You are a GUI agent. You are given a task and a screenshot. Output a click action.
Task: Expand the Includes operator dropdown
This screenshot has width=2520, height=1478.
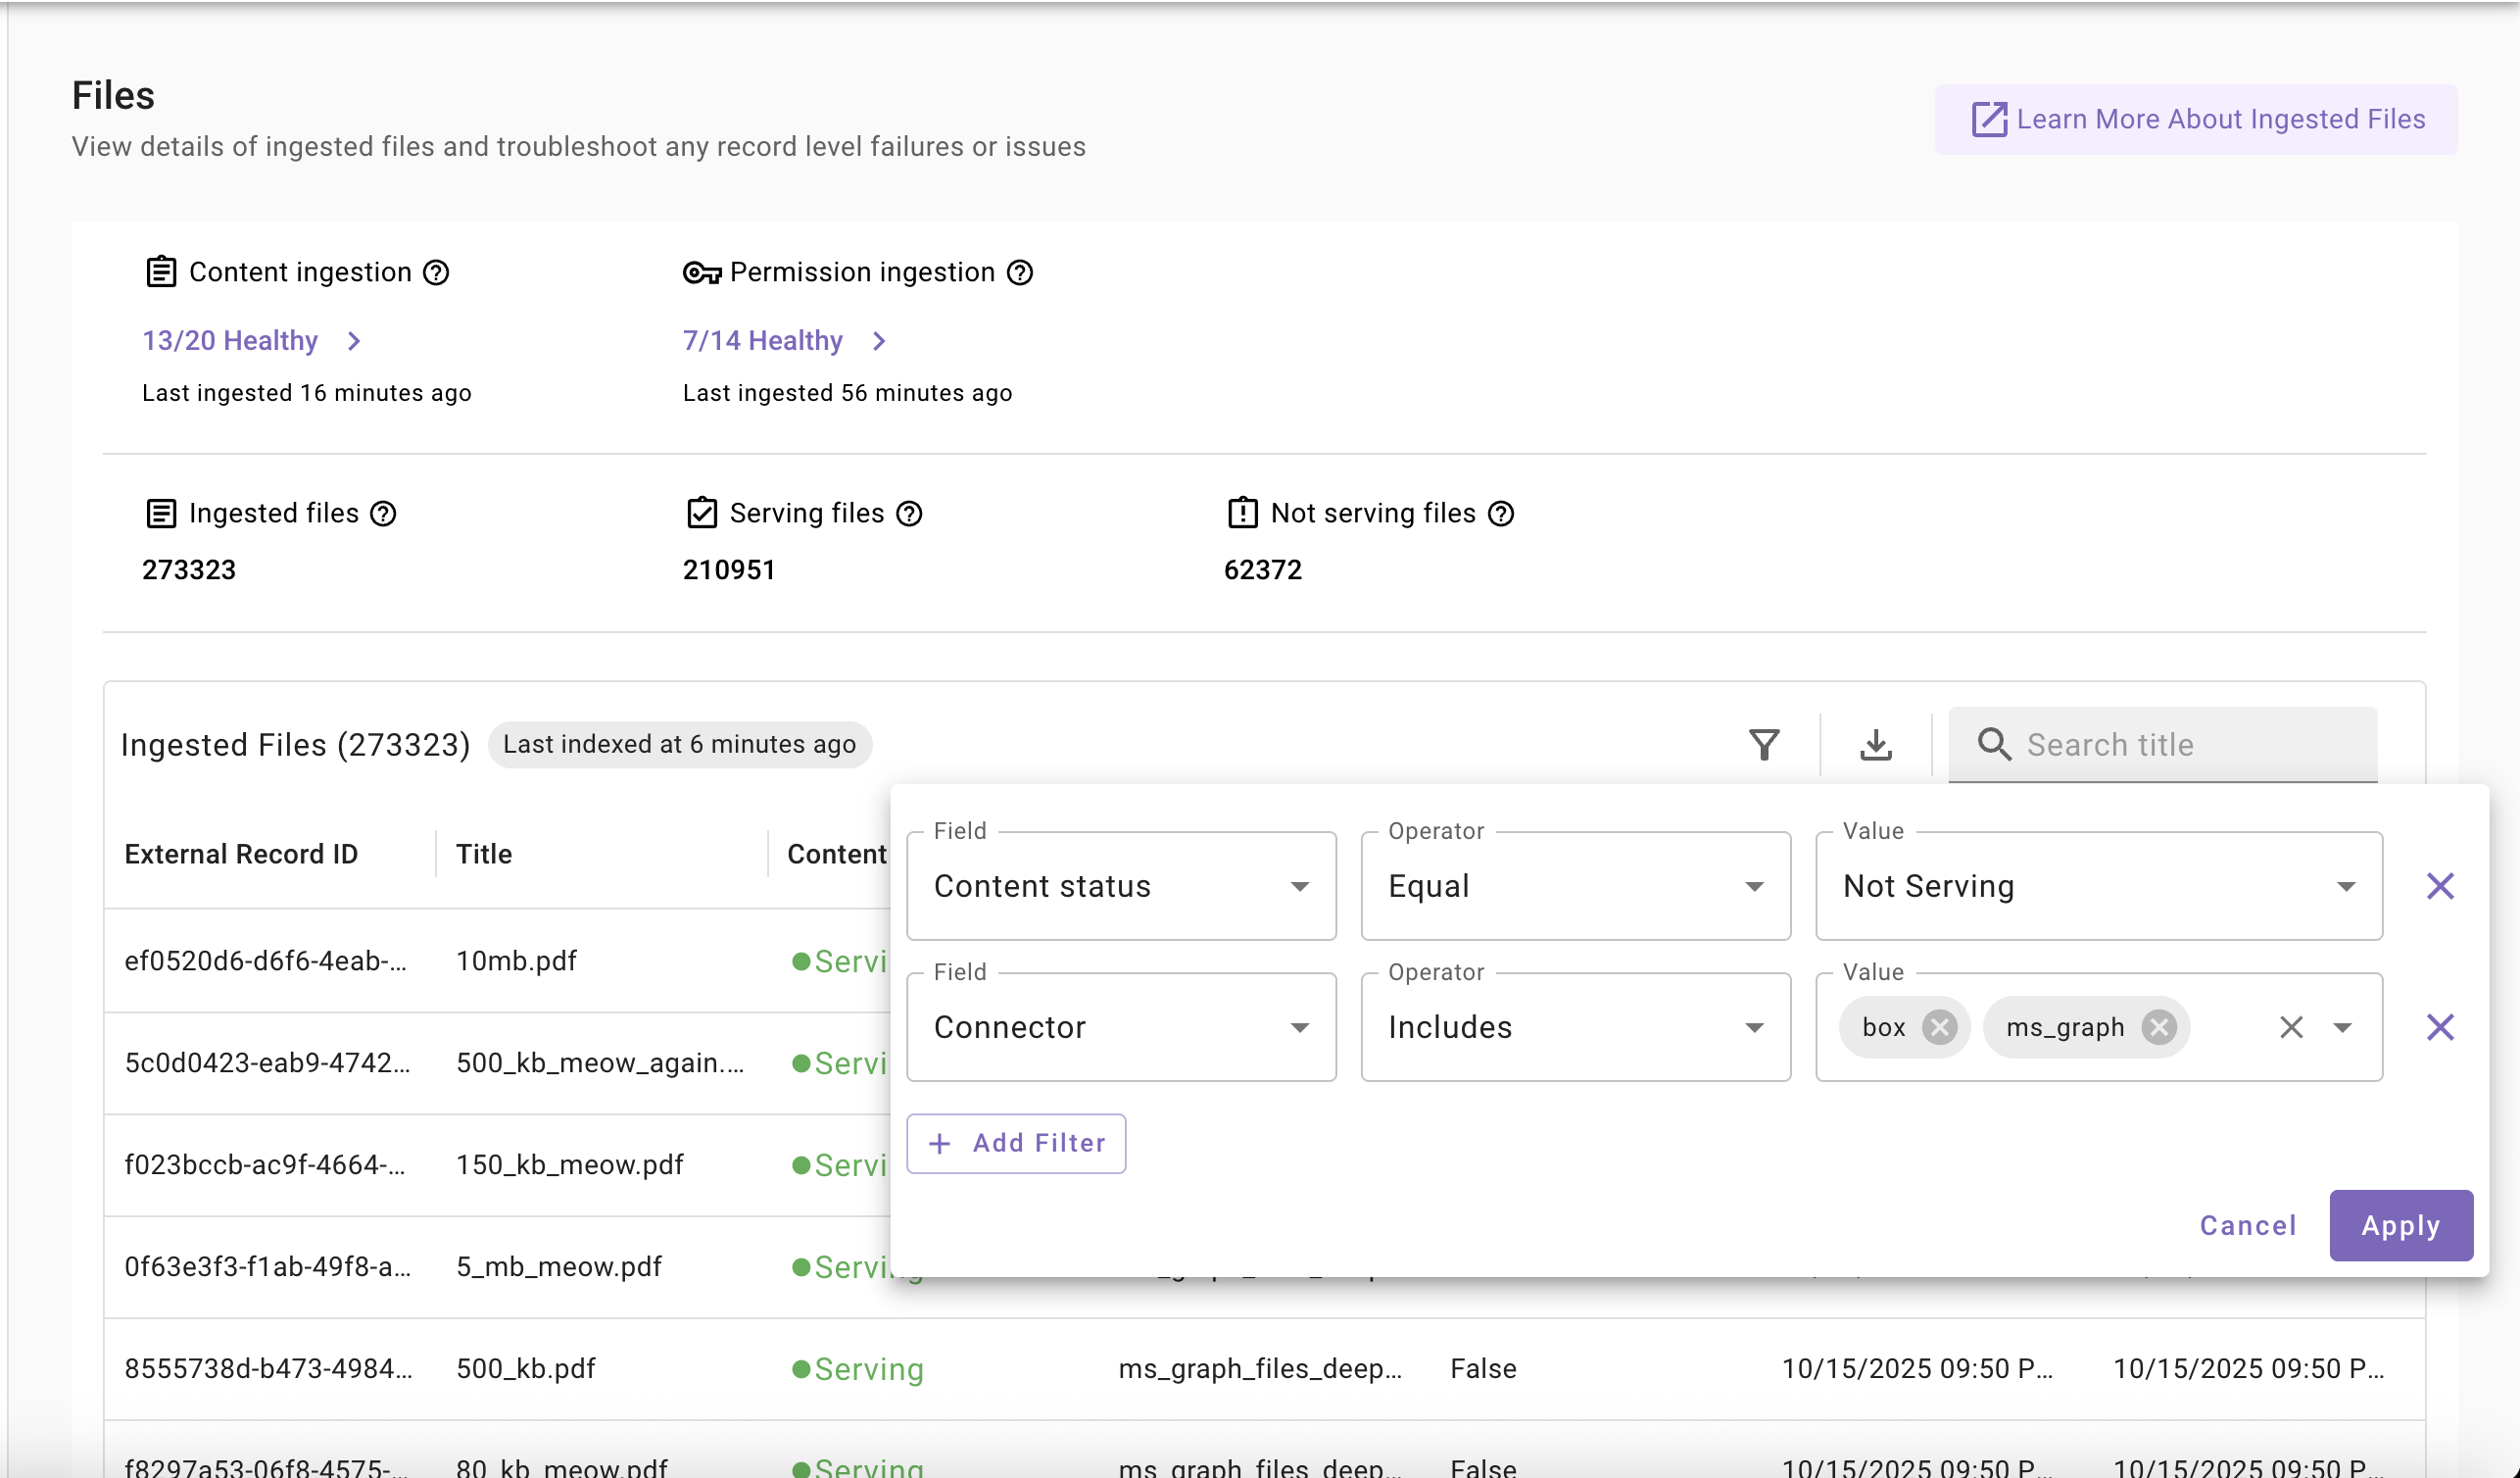pos(1575,1027)
